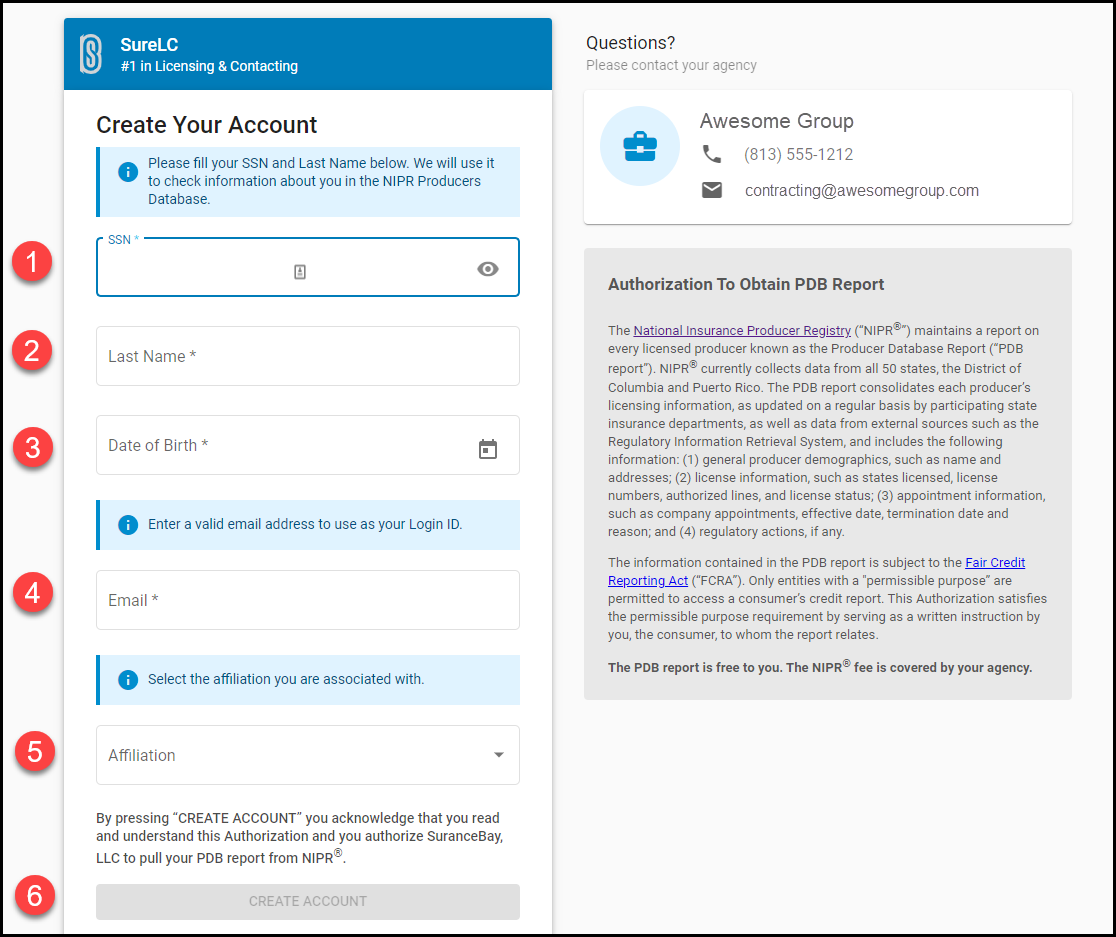Open the Date of Birth calendar picker
Image resolution: width=1116 pixels, height=937 pixels.
point(488,449)
